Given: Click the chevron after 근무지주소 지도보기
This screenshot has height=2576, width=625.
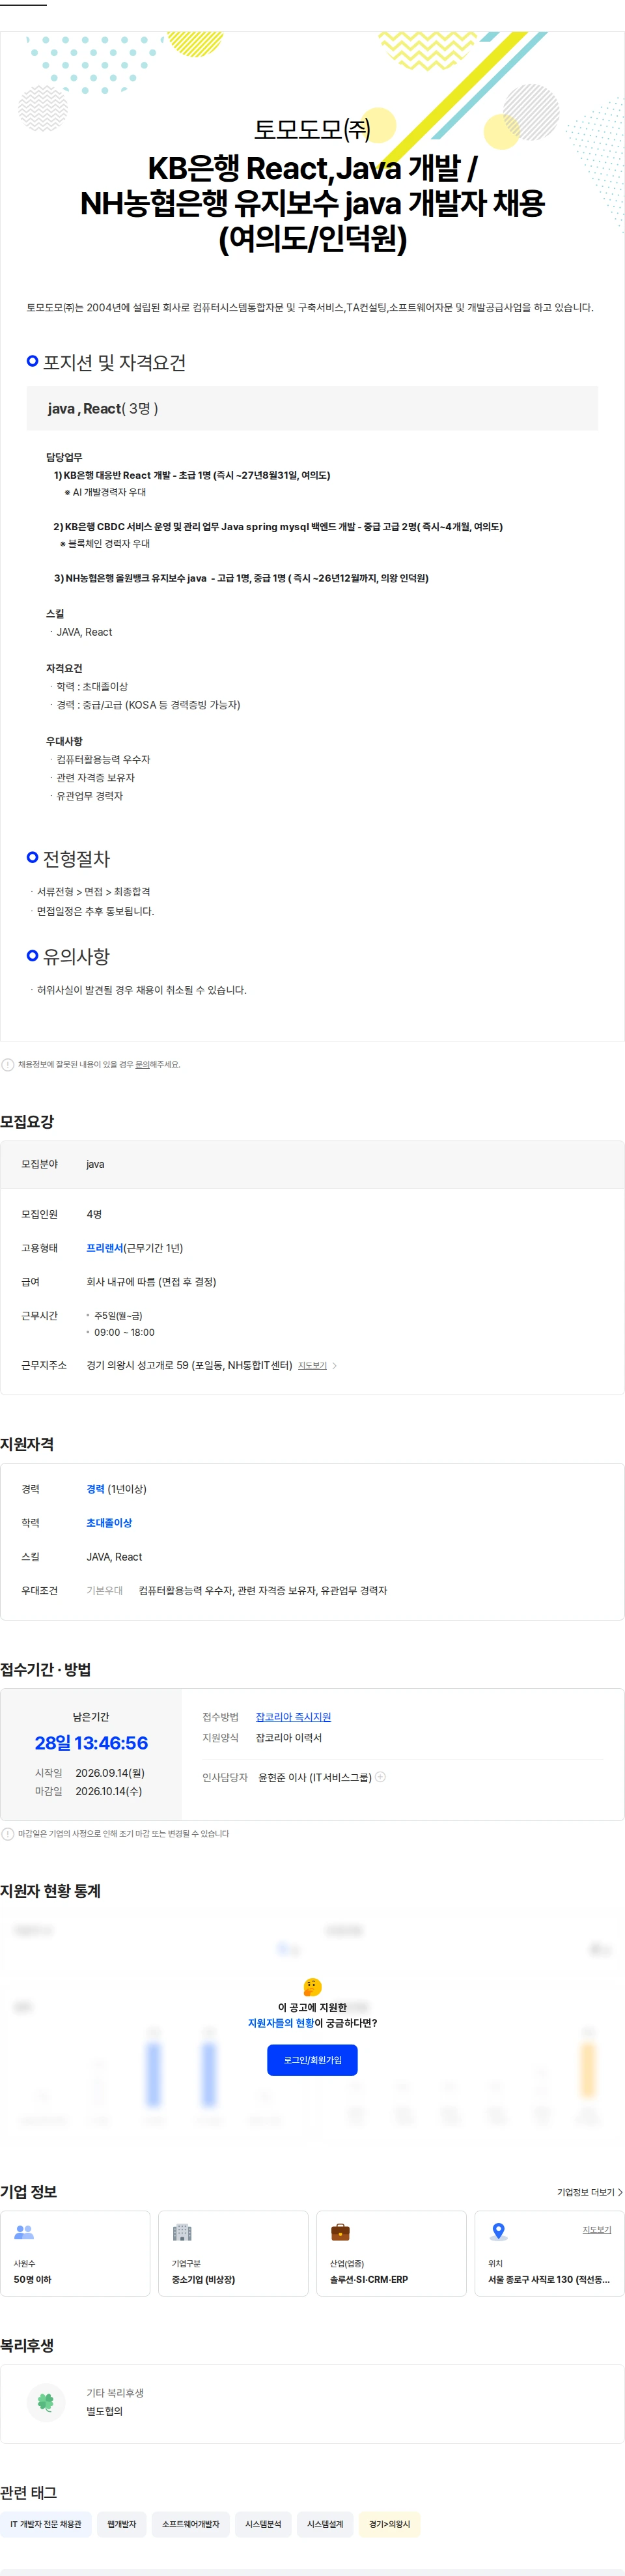Looking at the screenshot, I should (x=334, y=1365).
